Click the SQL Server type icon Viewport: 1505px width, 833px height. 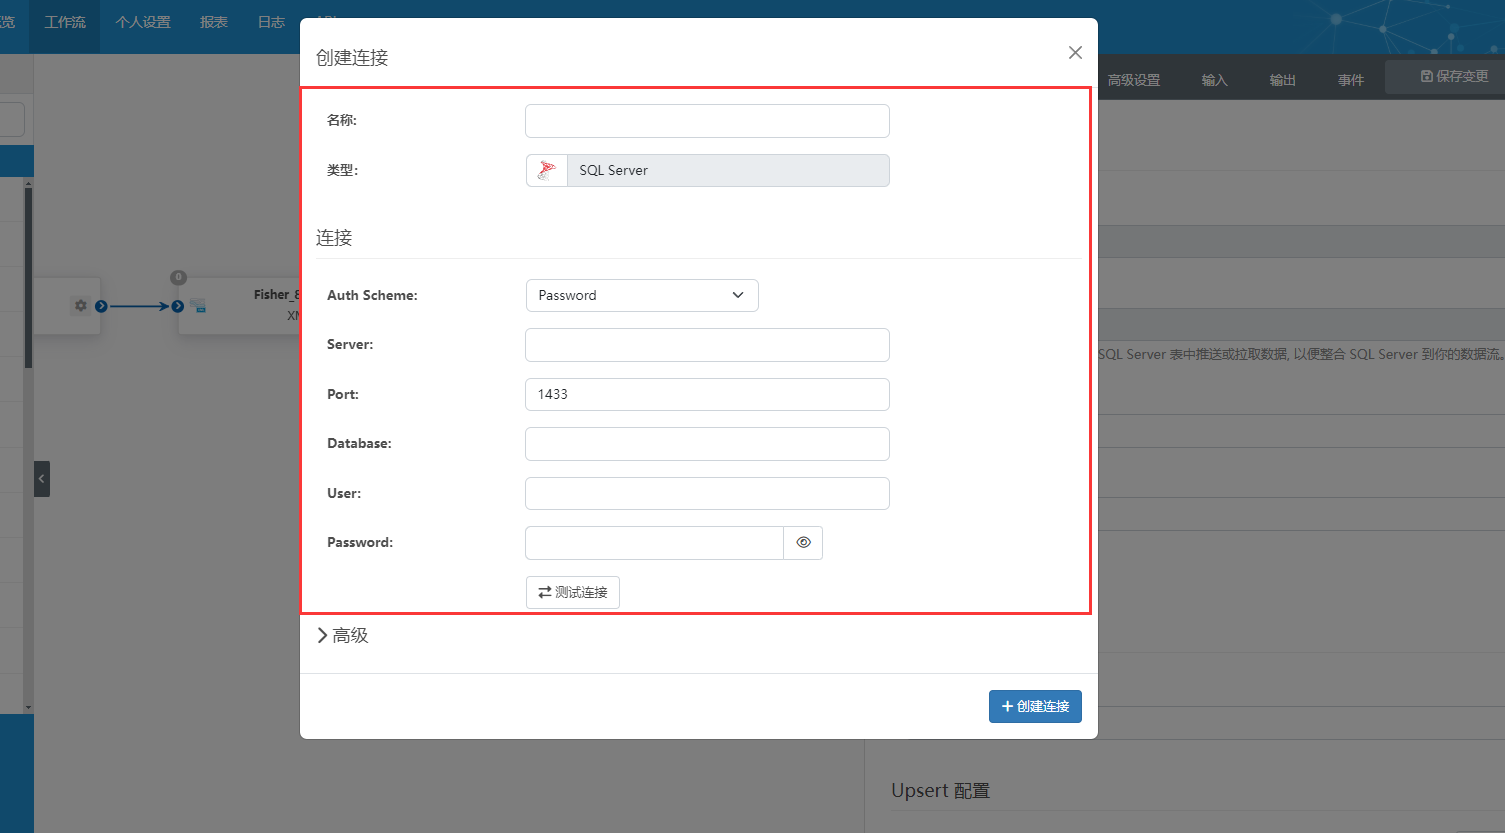[546, 170]
